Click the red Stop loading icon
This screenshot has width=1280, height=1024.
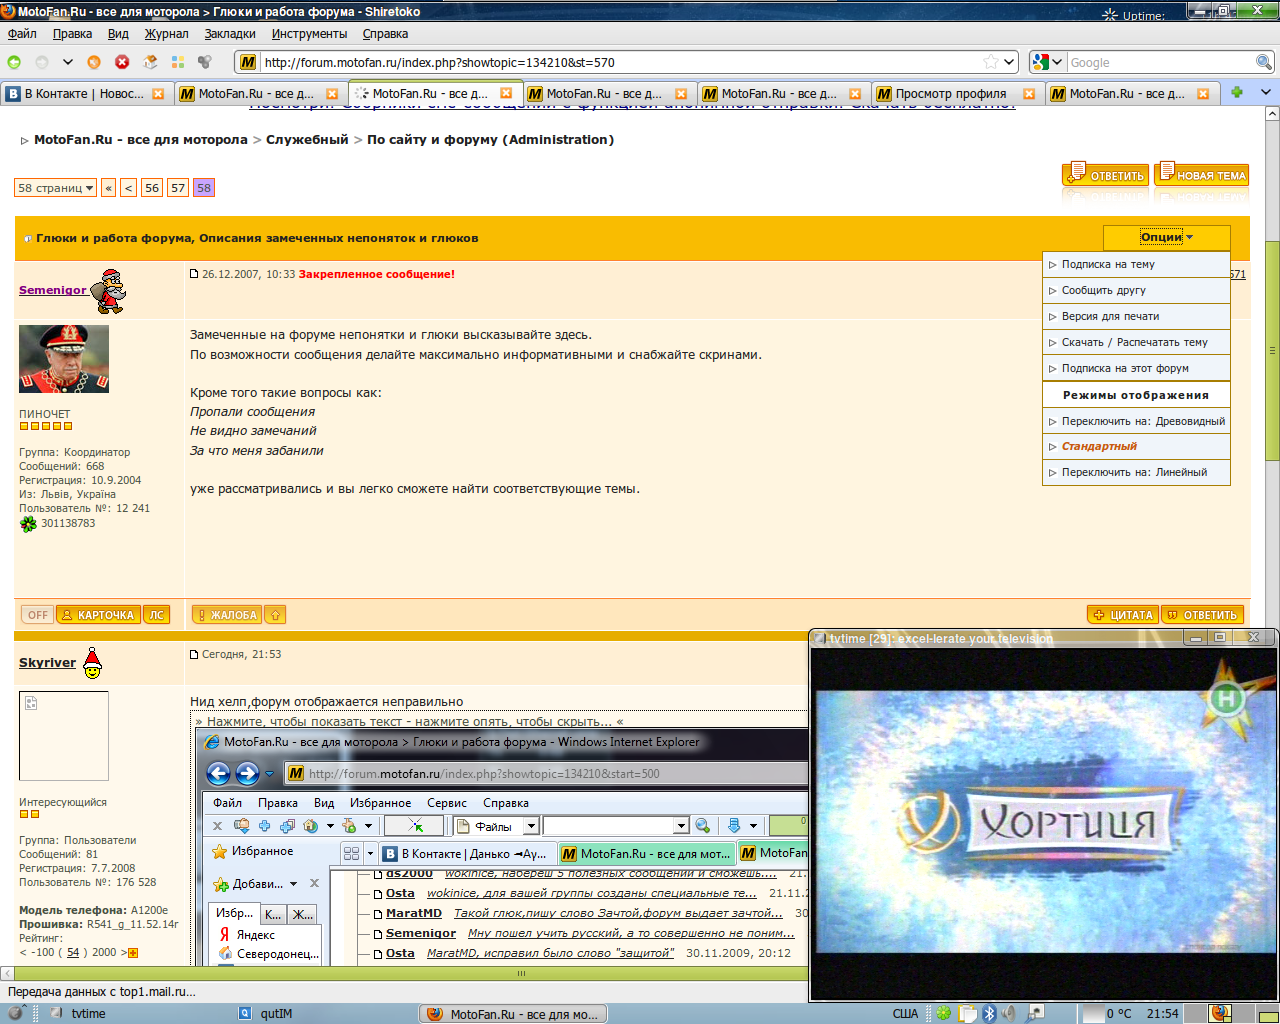tap(122, 62)
